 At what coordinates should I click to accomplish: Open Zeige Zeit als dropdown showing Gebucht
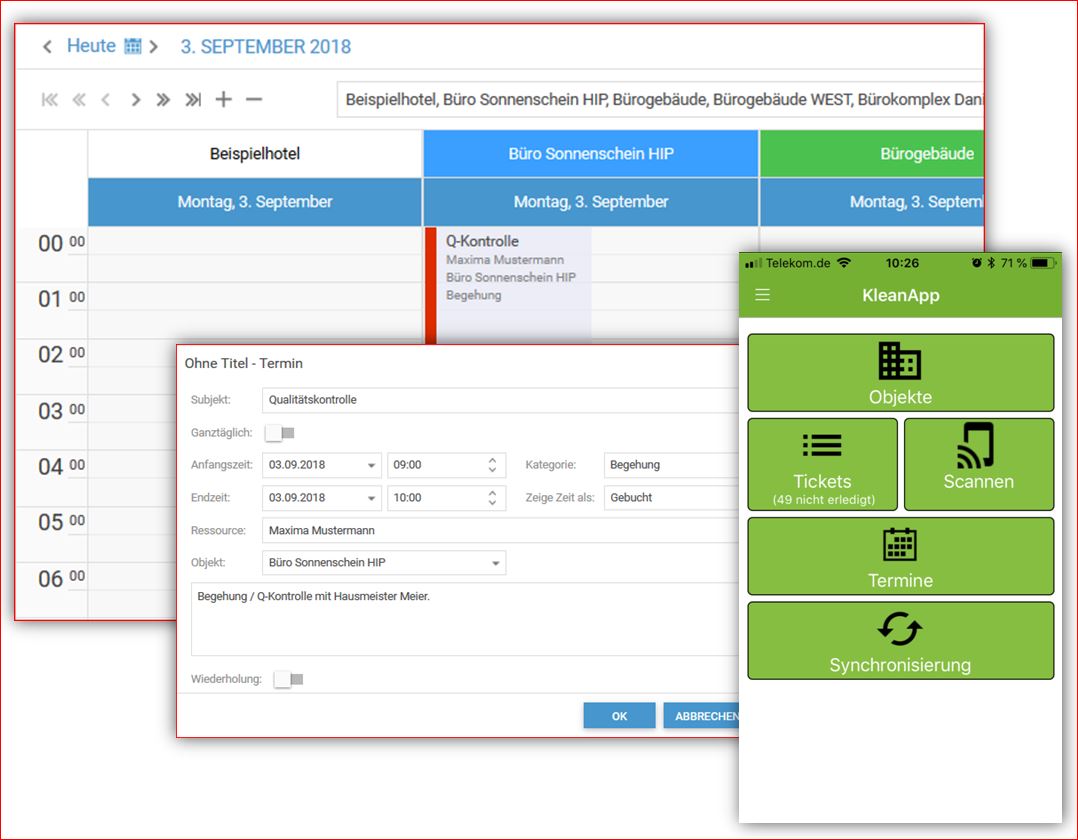[671, 498]
